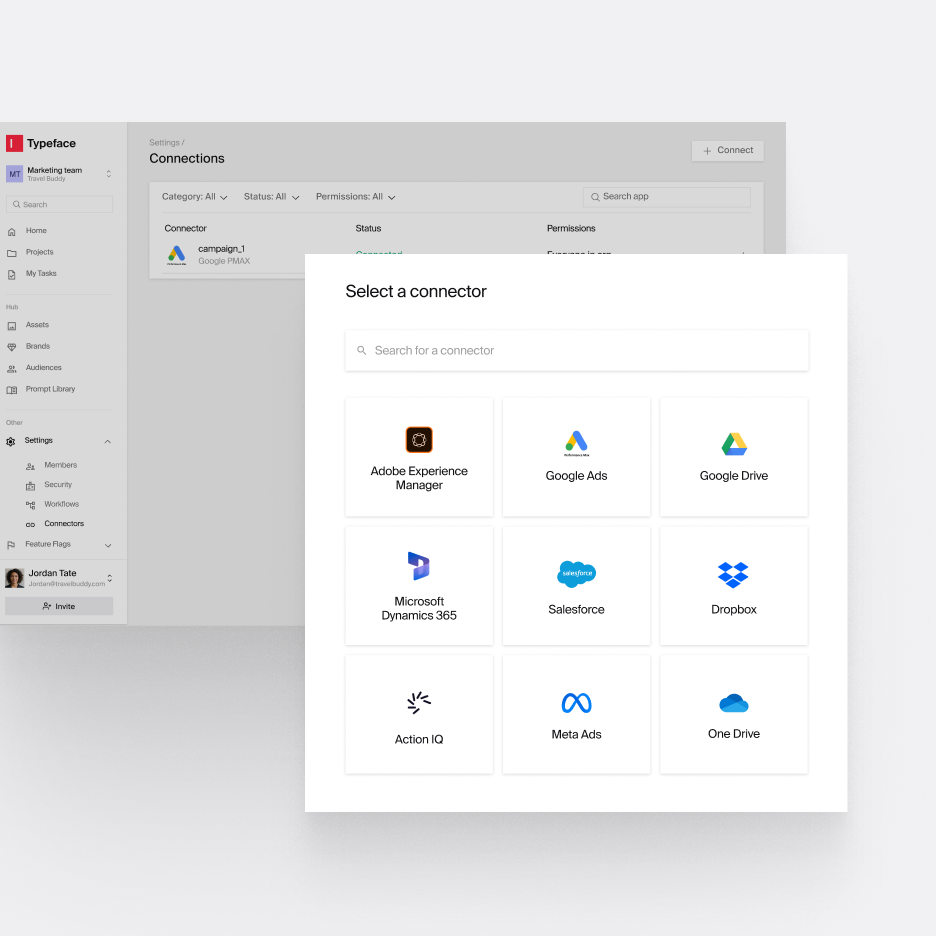The image size is (936, 936).
Task: Select the Microsoft Dynamics 365 logo
Action: click(418, 566)
